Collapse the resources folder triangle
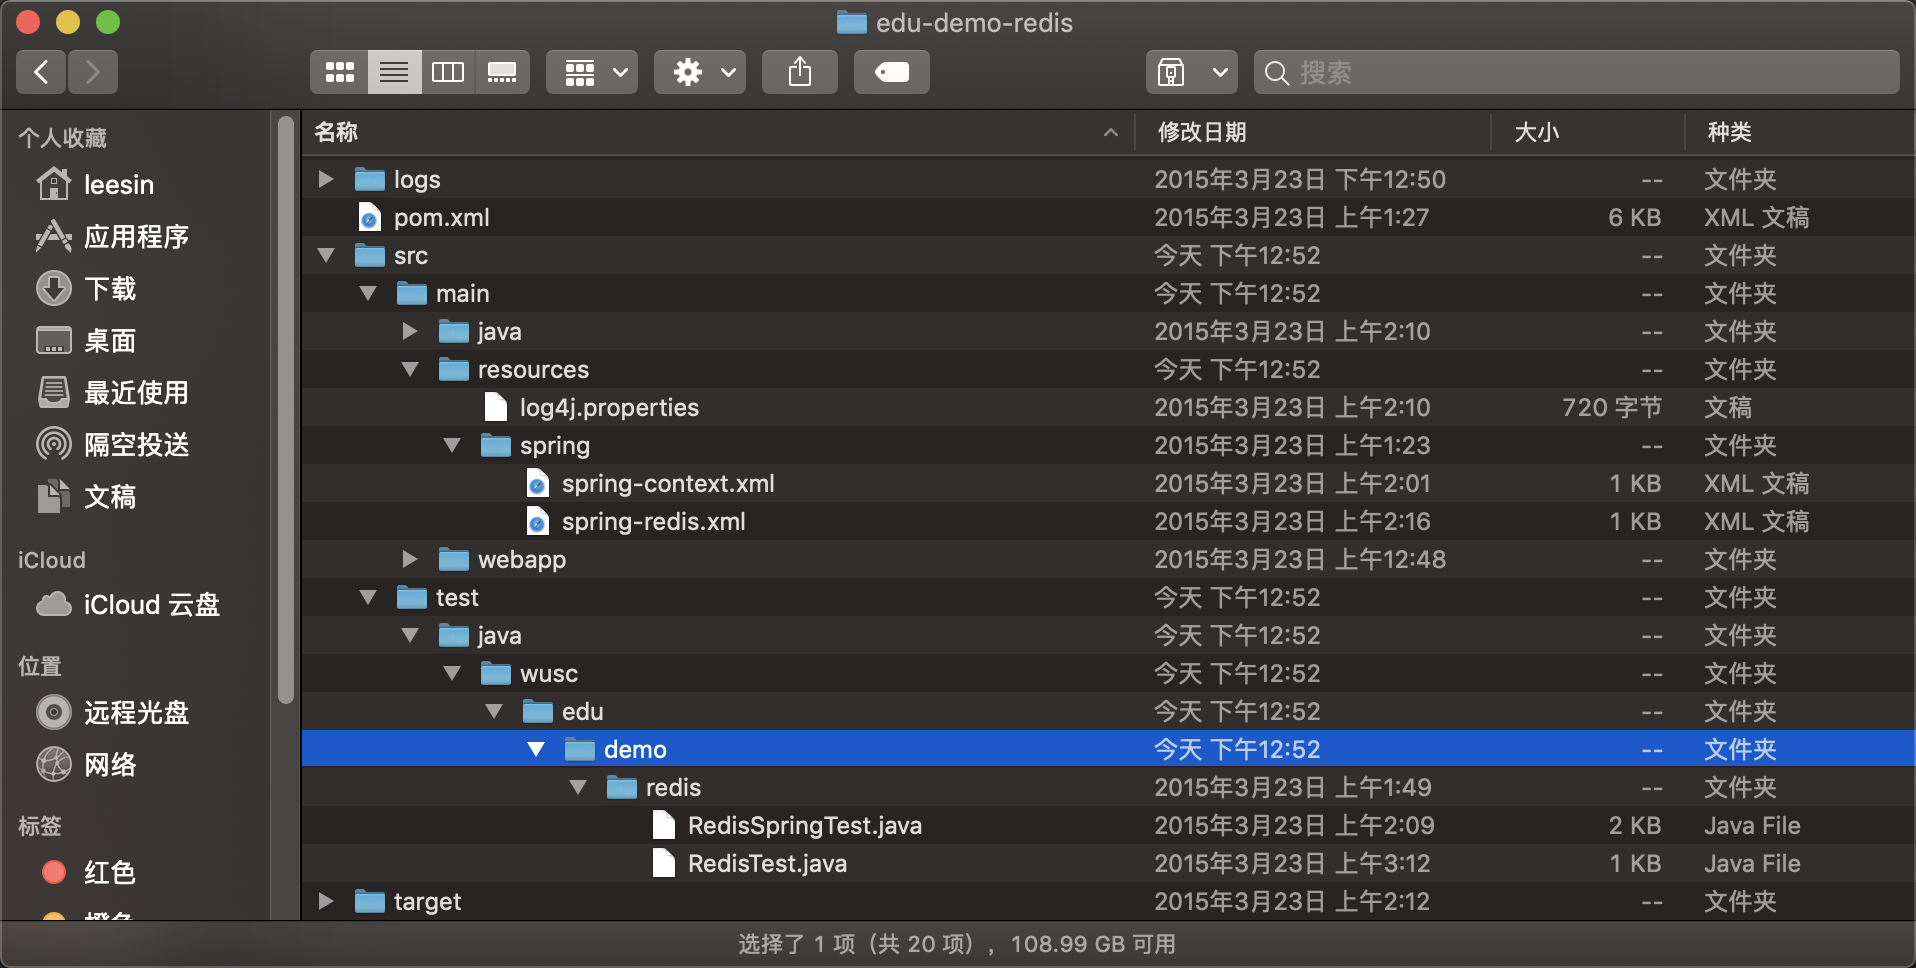Screen dimensions: 1916x968 [410, 369]
